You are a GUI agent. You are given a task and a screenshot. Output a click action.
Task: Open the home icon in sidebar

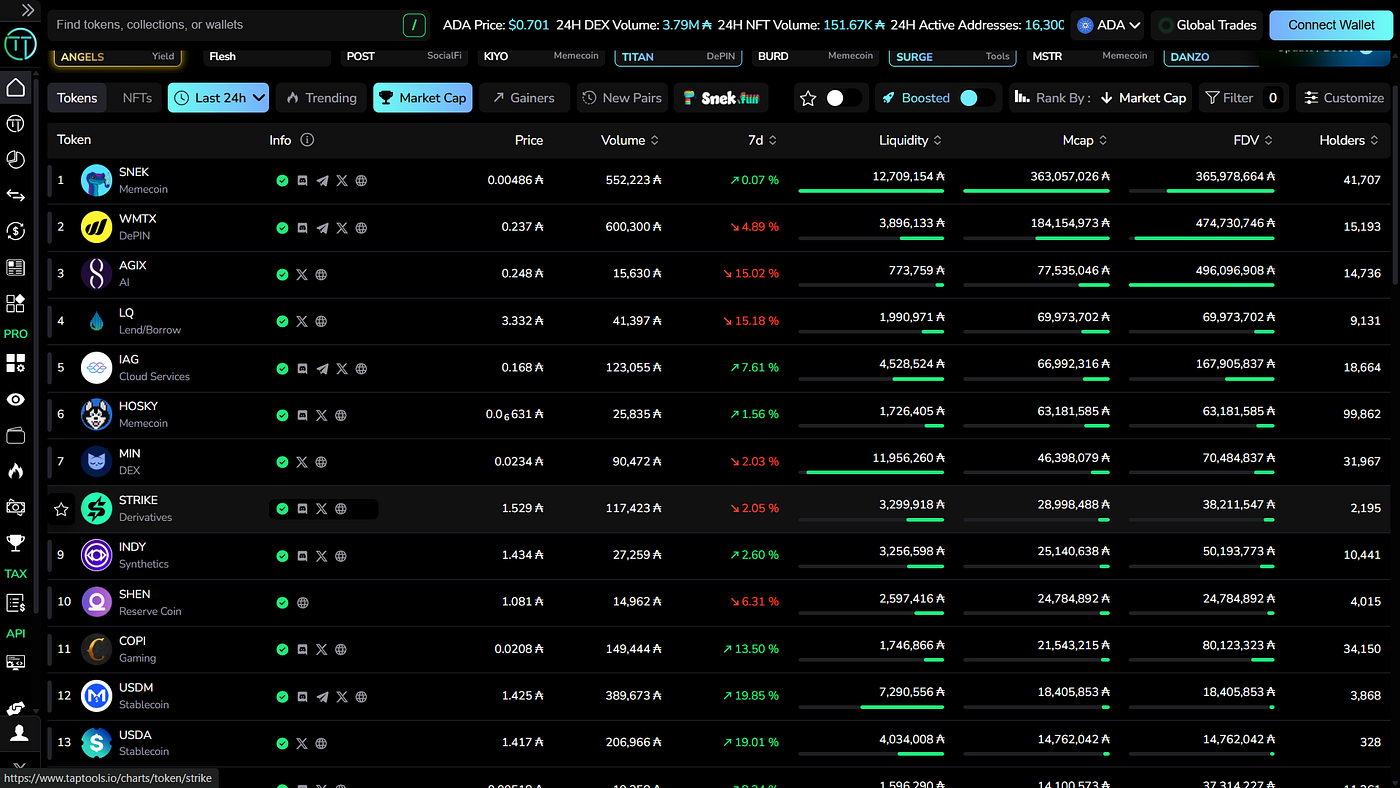(x=16, y=88)
